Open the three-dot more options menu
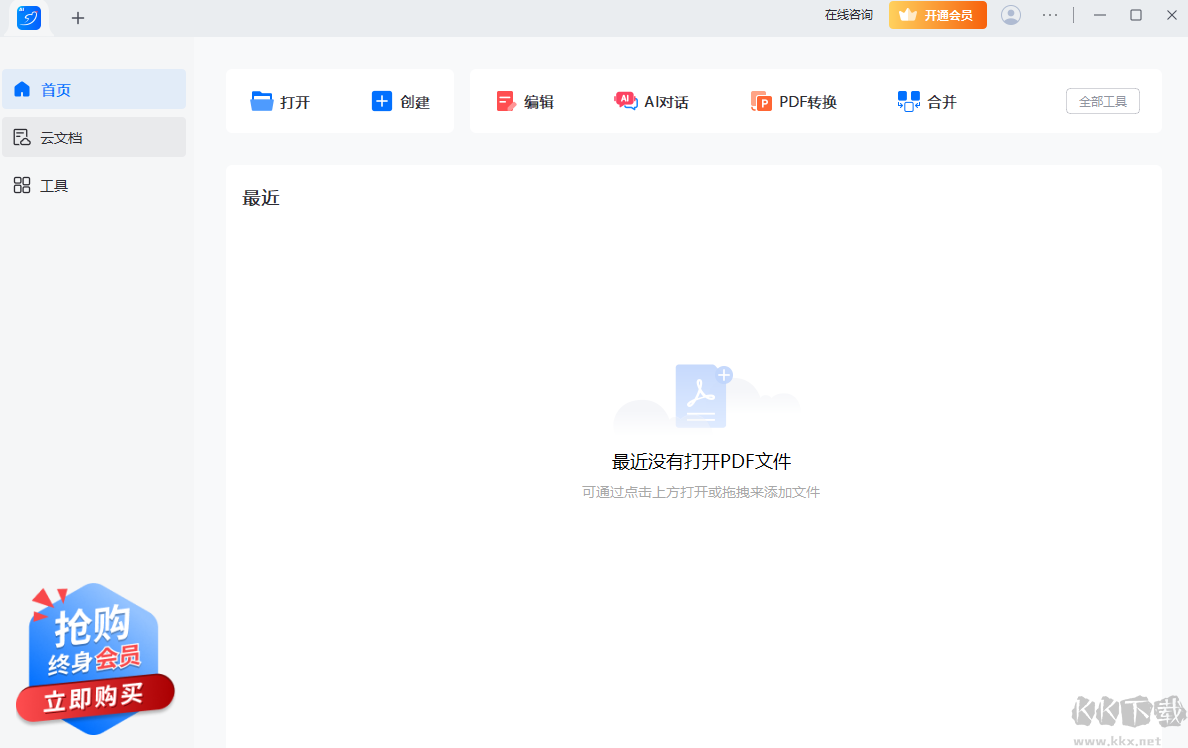This screenshot has width=1188, height=748. [x=1050, y=15]
